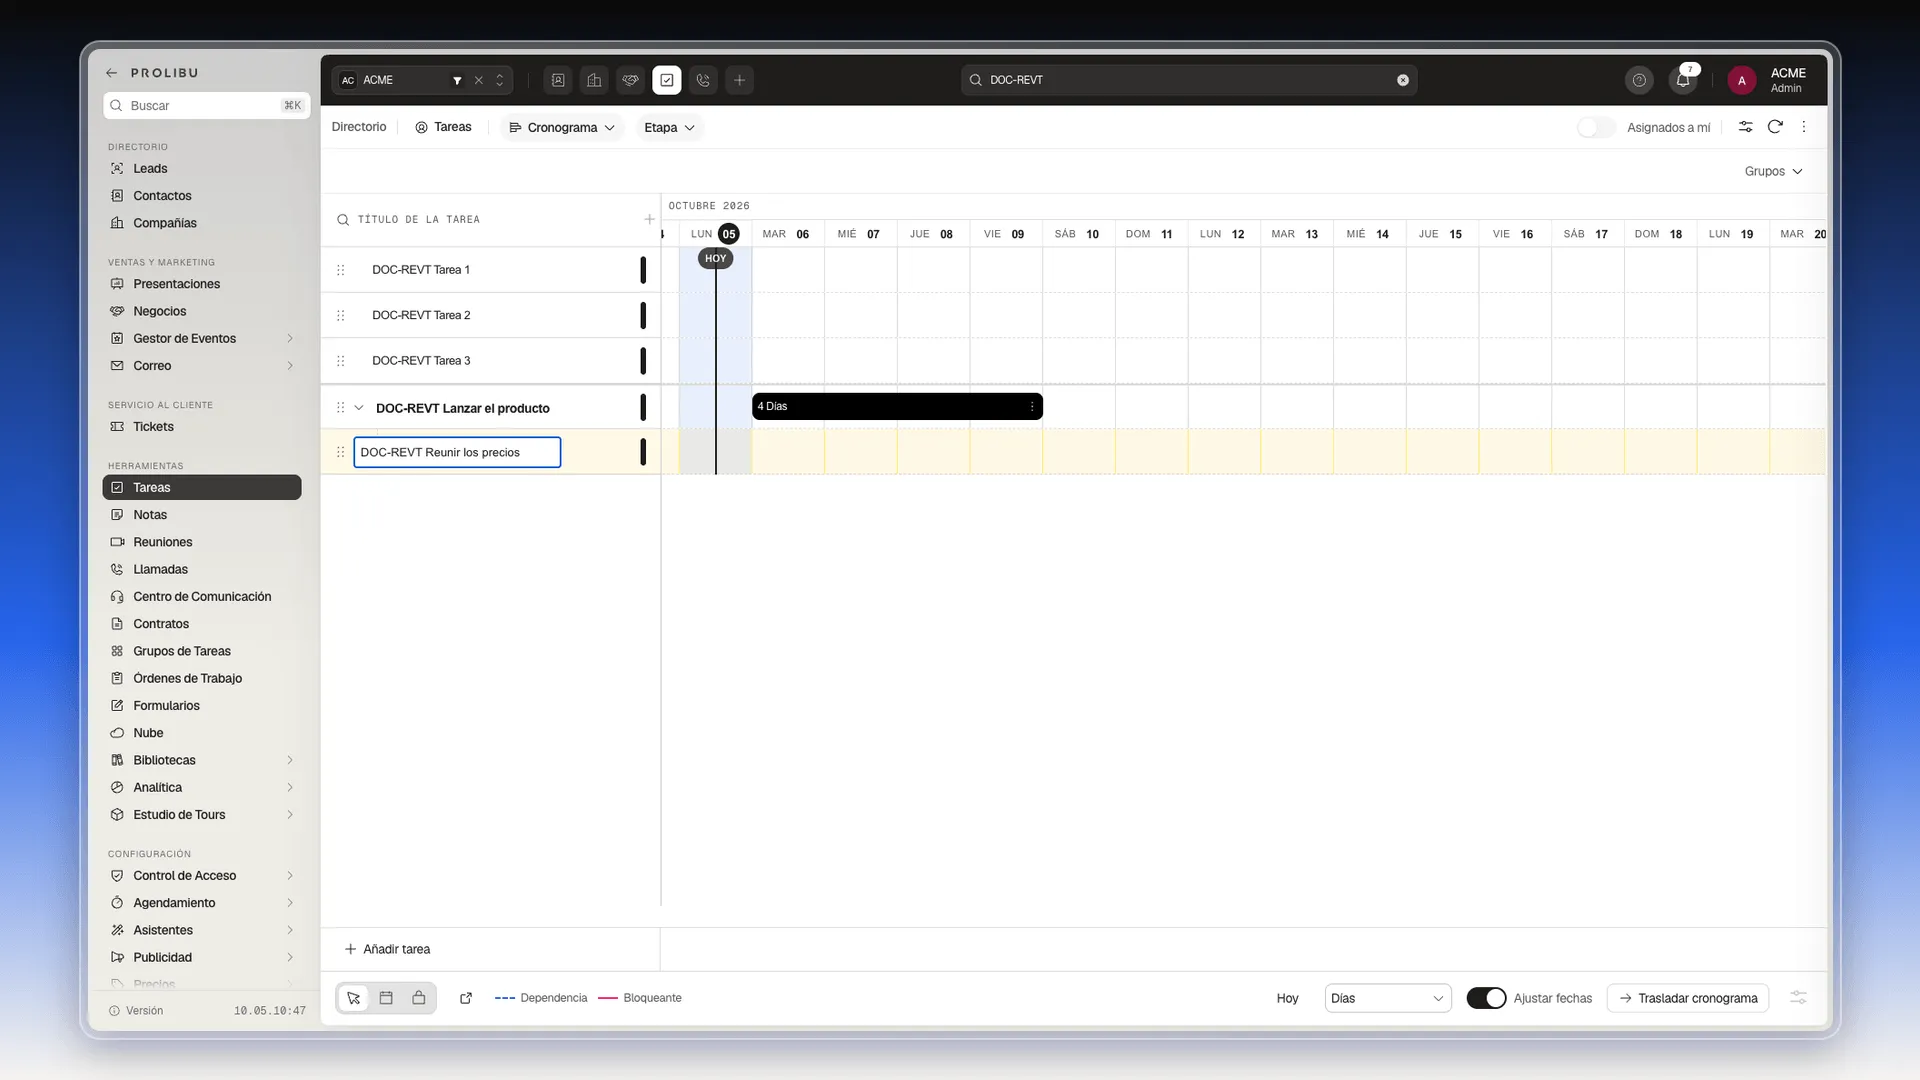
Task: Click the export share icon in bottom bar
Action: click(466, 998)
